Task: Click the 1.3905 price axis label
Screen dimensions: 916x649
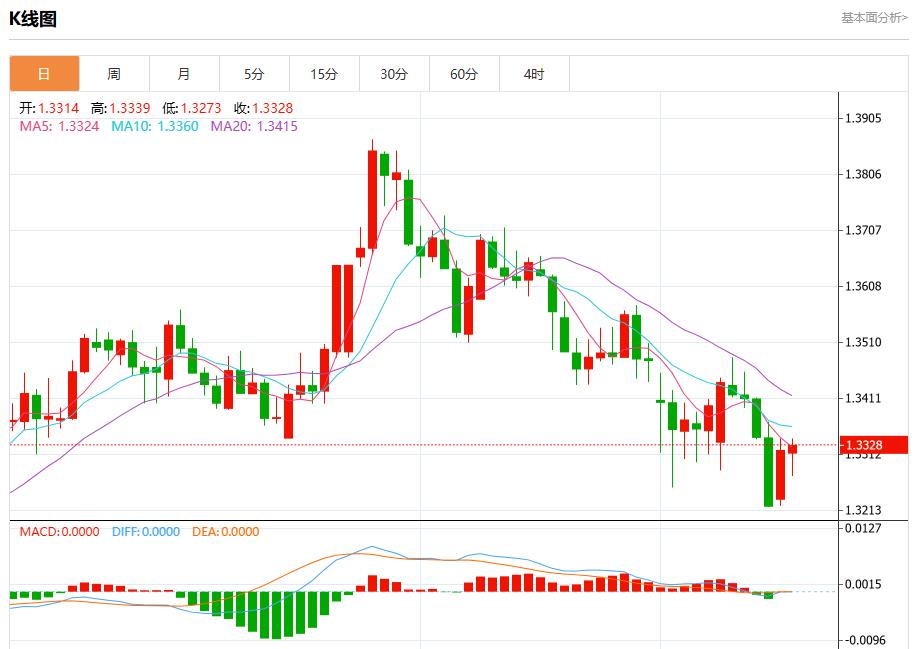Action: point(863,118)
